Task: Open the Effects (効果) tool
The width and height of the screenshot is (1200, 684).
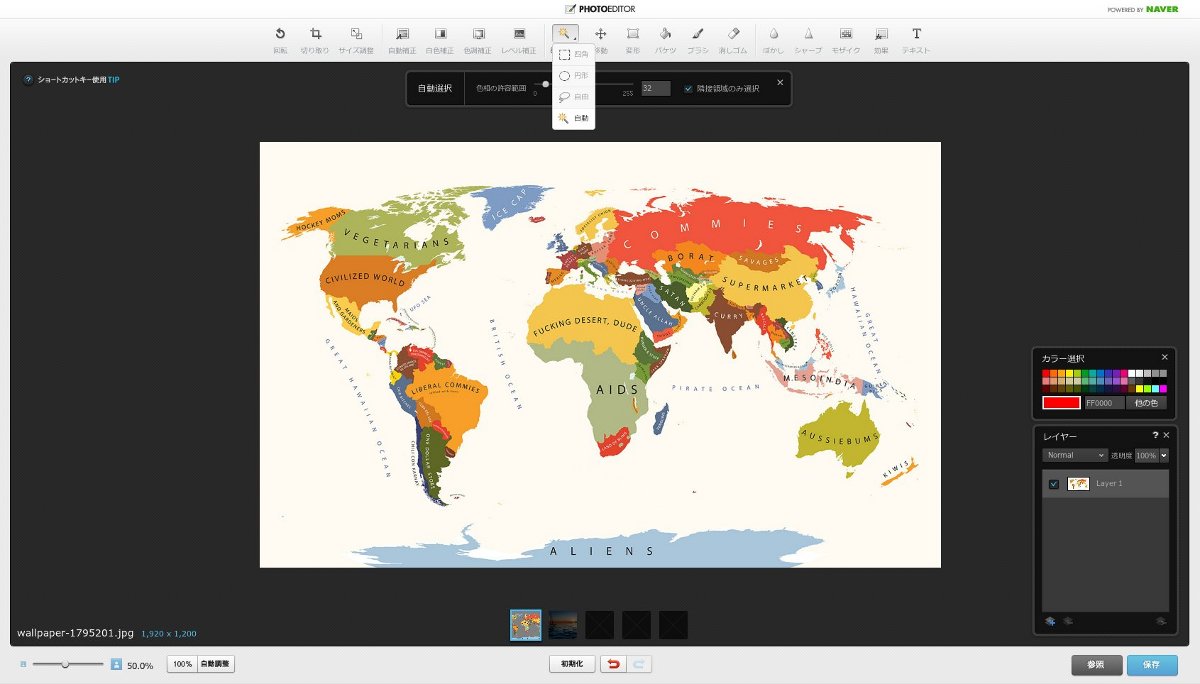Action: coord(881,39)
